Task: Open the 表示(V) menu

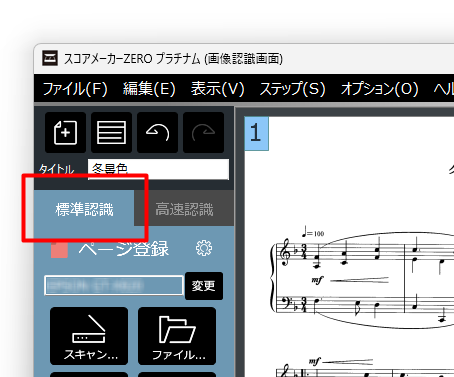Action: click(x=218, y=89)
